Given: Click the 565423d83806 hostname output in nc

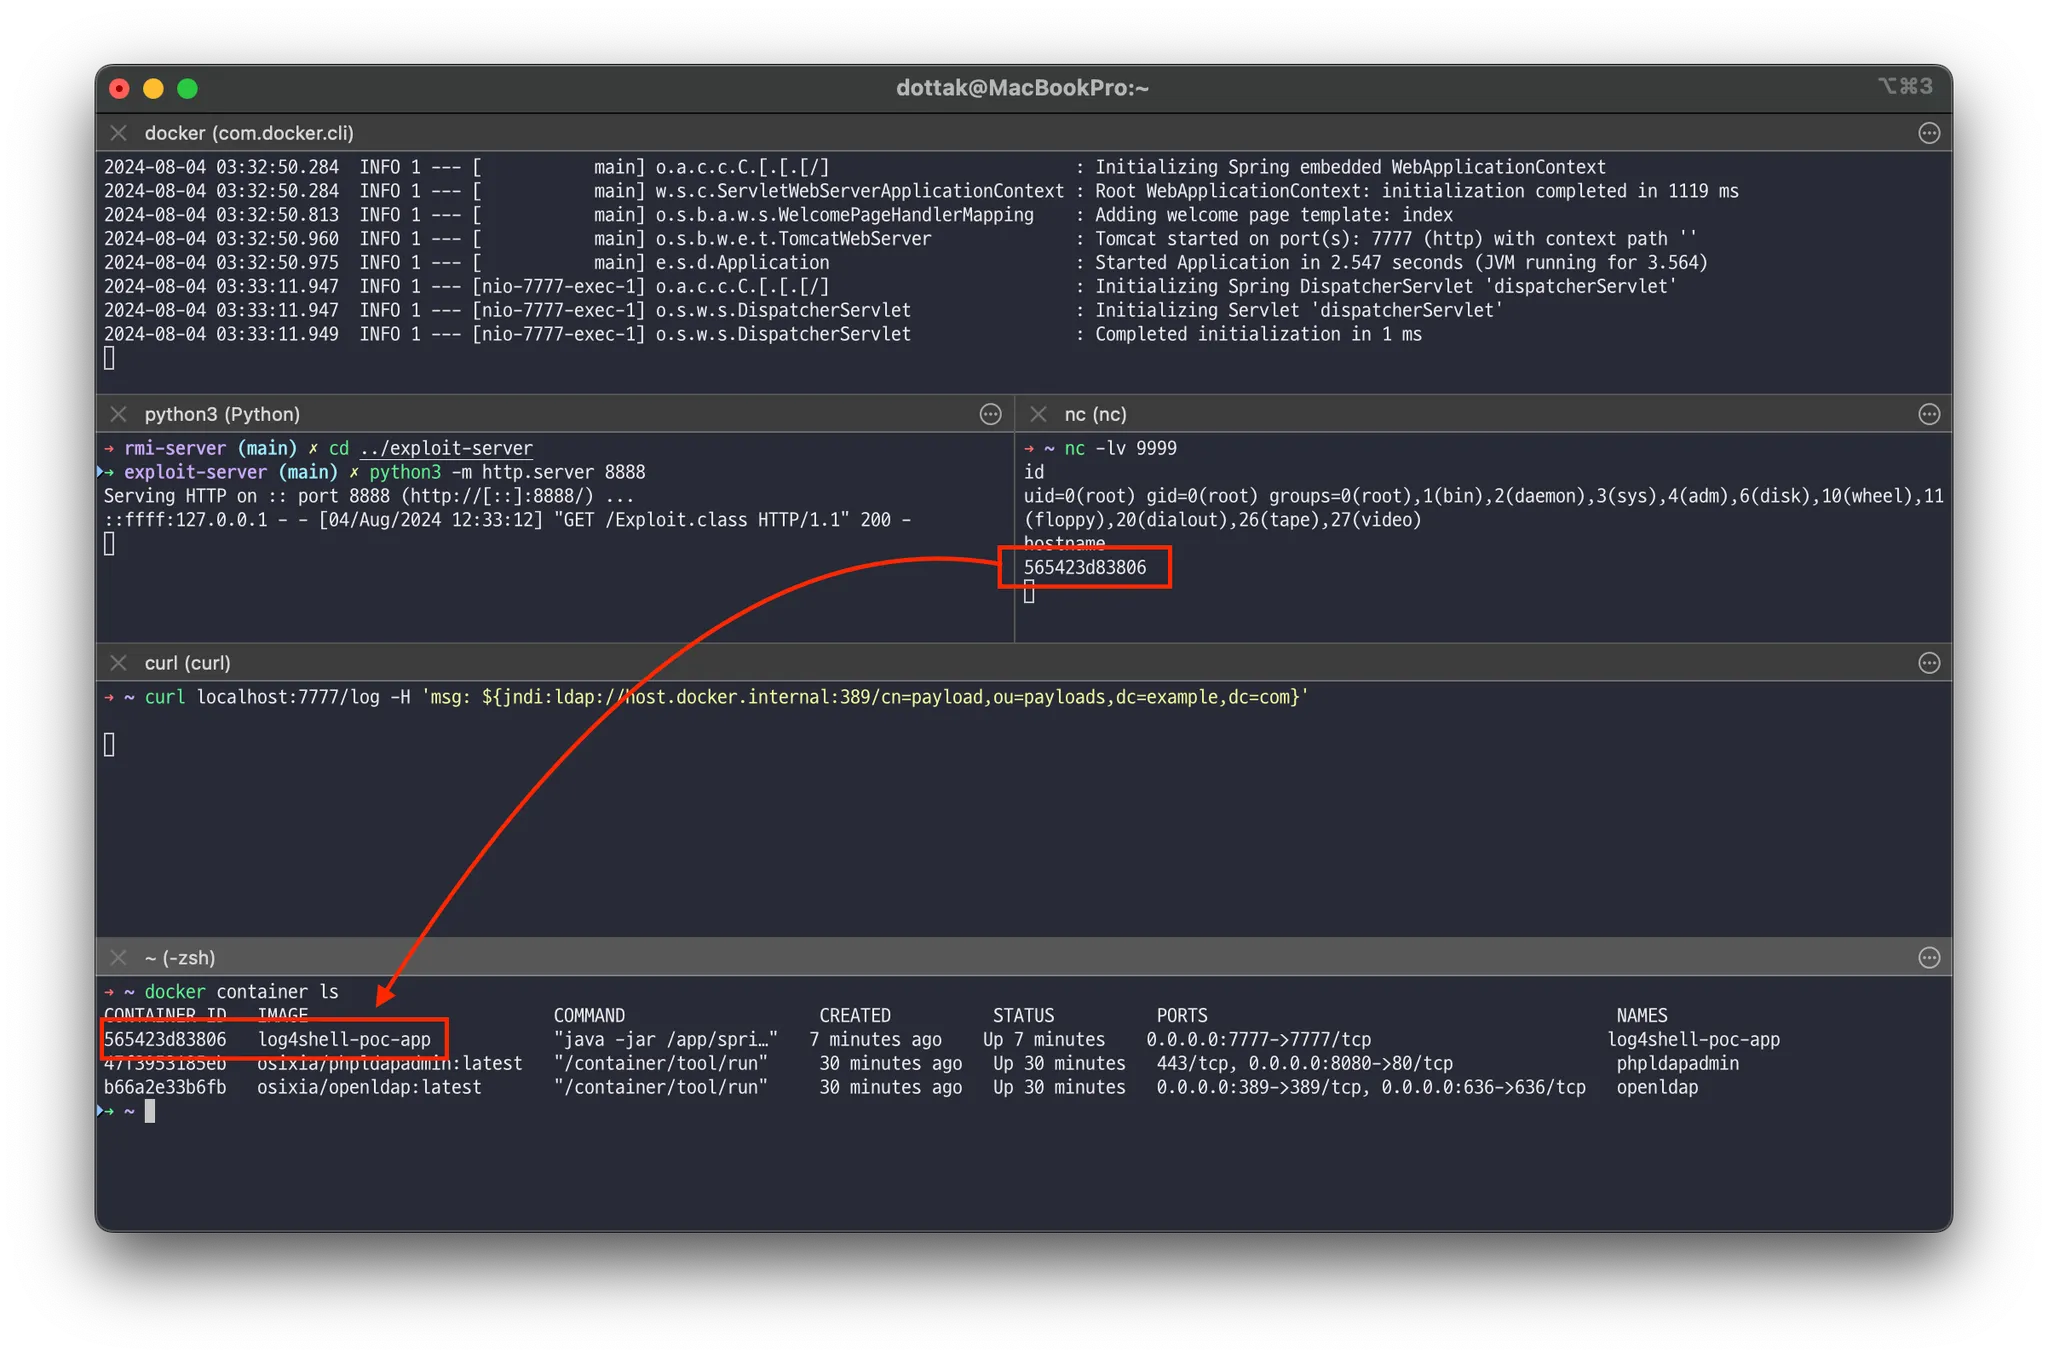Looking at the screenshot, I should tap(1085, 568).
